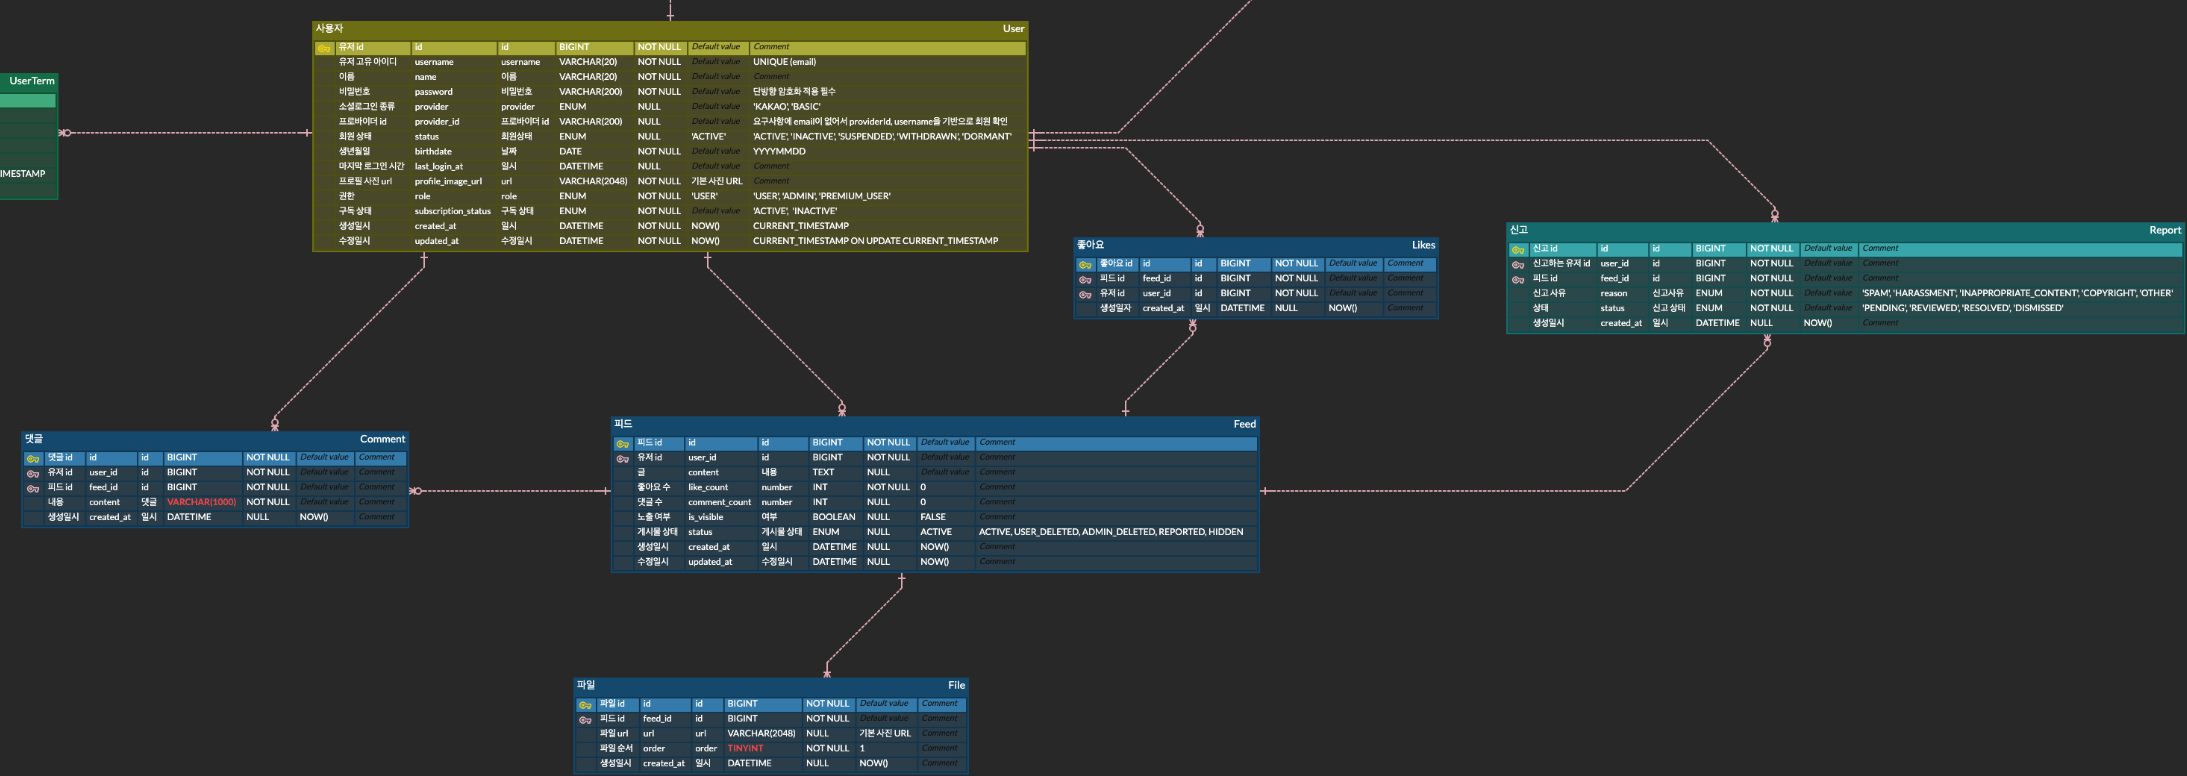Click the red VARCHAR(1000) type in Comment table
Image resolution: width=2187 pixels, height=776 pixels.
click(201, 502)
